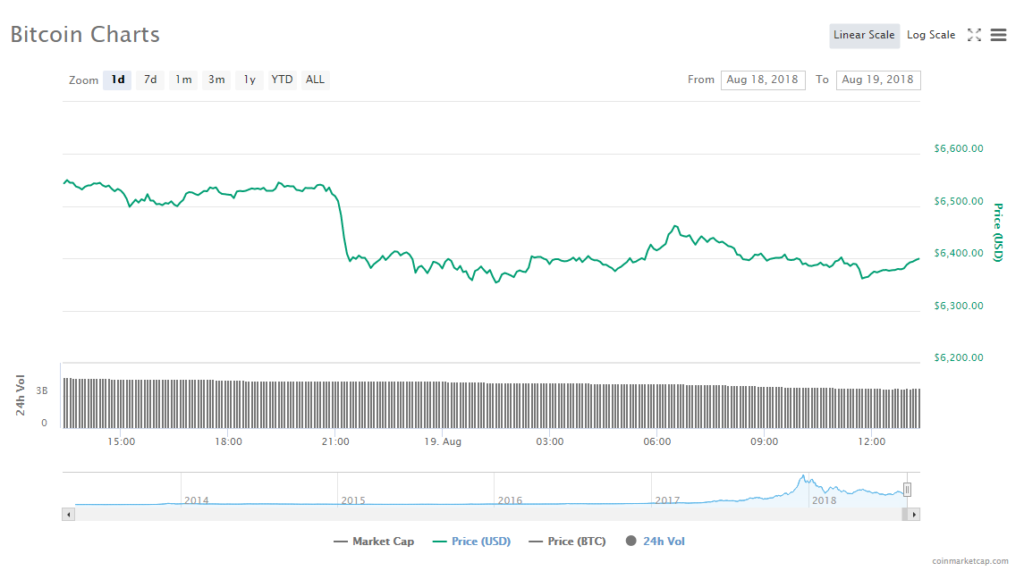This screenshot has height=571, width=1024.
Task: Open the chart hamburger menu
Action: click(998, 35)
